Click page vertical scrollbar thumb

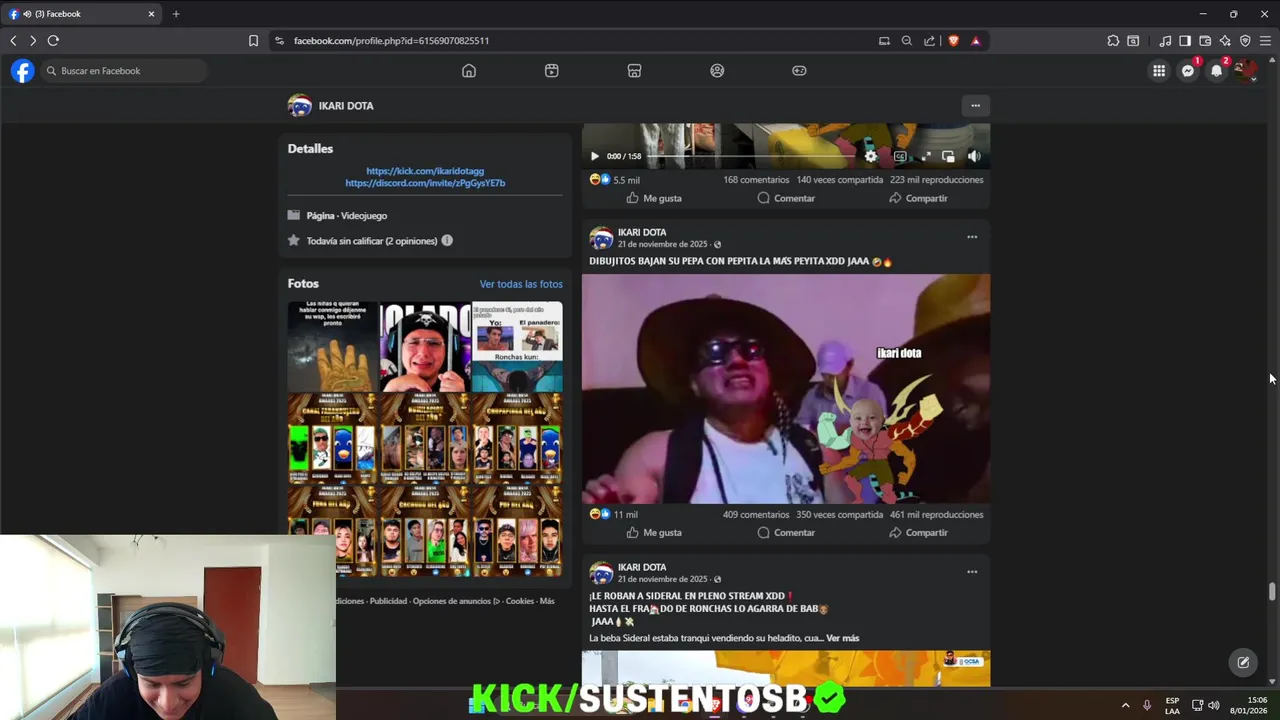tap(1272, 591)
